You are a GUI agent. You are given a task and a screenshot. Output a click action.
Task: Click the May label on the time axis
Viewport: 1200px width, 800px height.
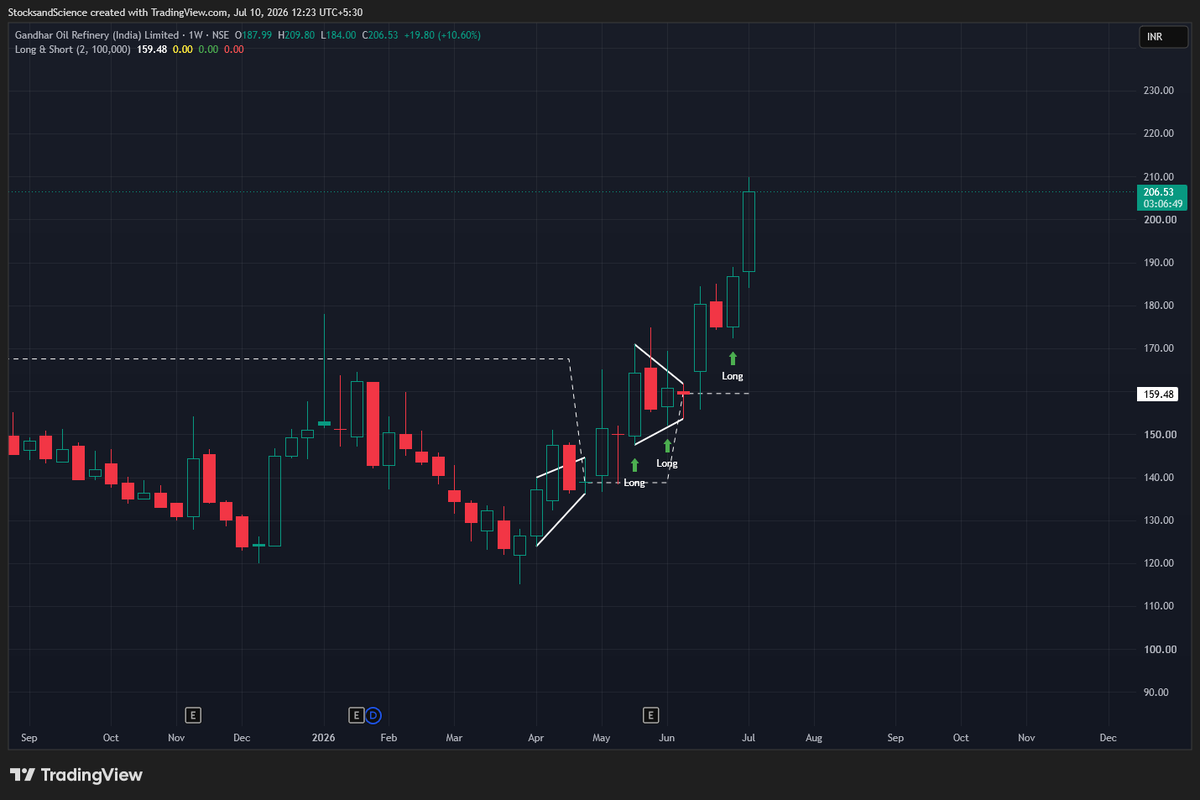[x=602, y=738]
